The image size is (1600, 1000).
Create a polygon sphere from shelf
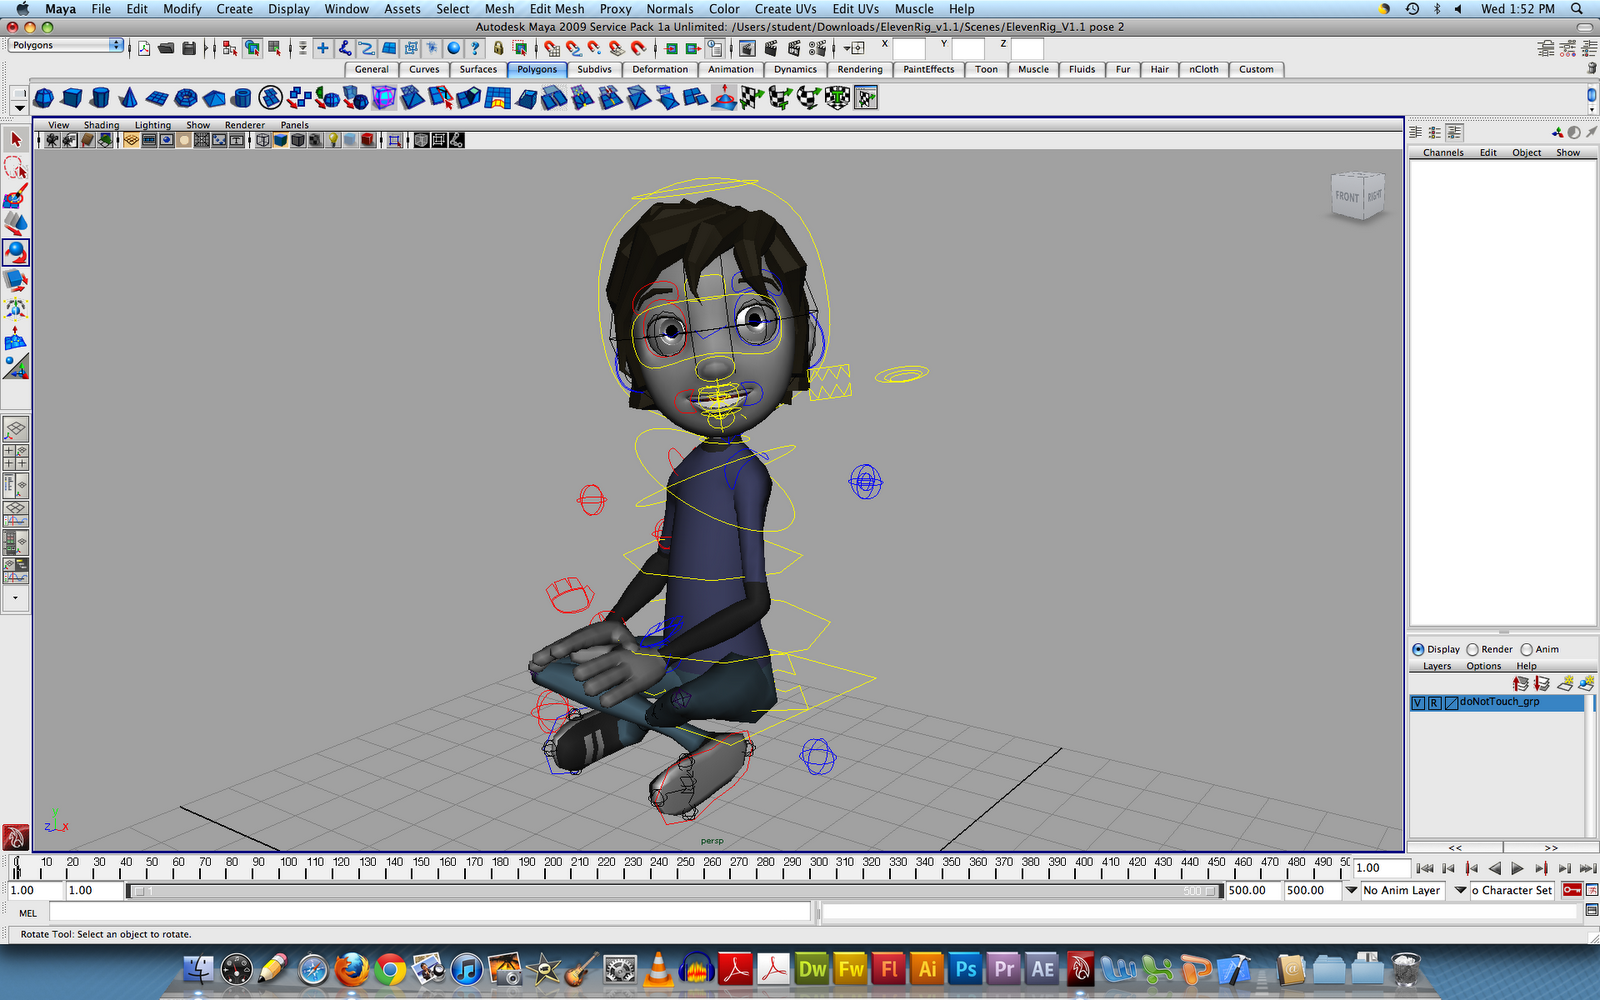44,98
